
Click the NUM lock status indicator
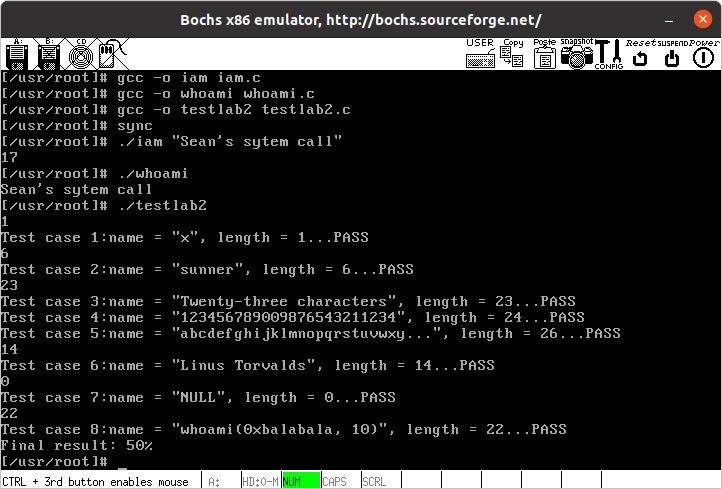tap(301, 482)
